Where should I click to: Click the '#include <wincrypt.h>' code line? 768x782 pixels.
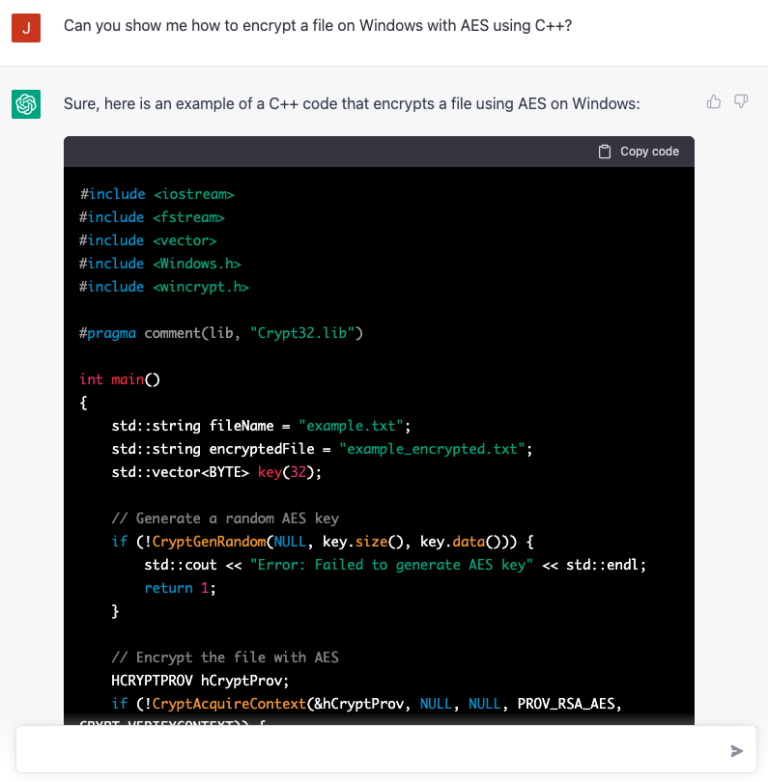point(164,286)
